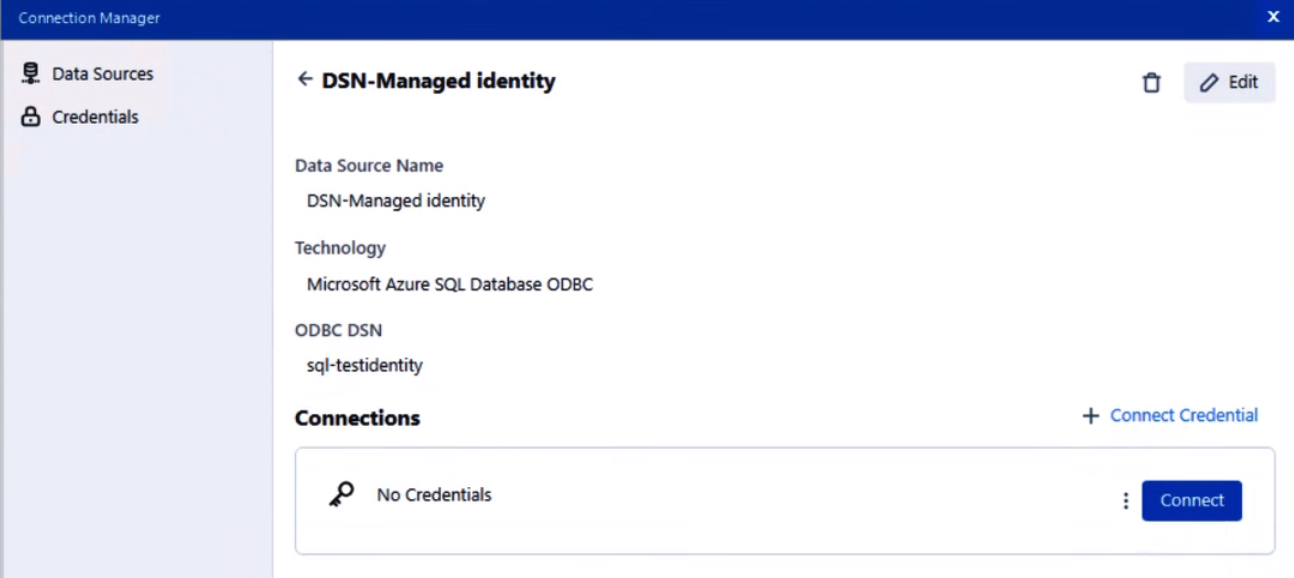Click the DSN-Managed identity page heading
Viewport: 1294px width, 578px height.
click(x=438, y=81)
